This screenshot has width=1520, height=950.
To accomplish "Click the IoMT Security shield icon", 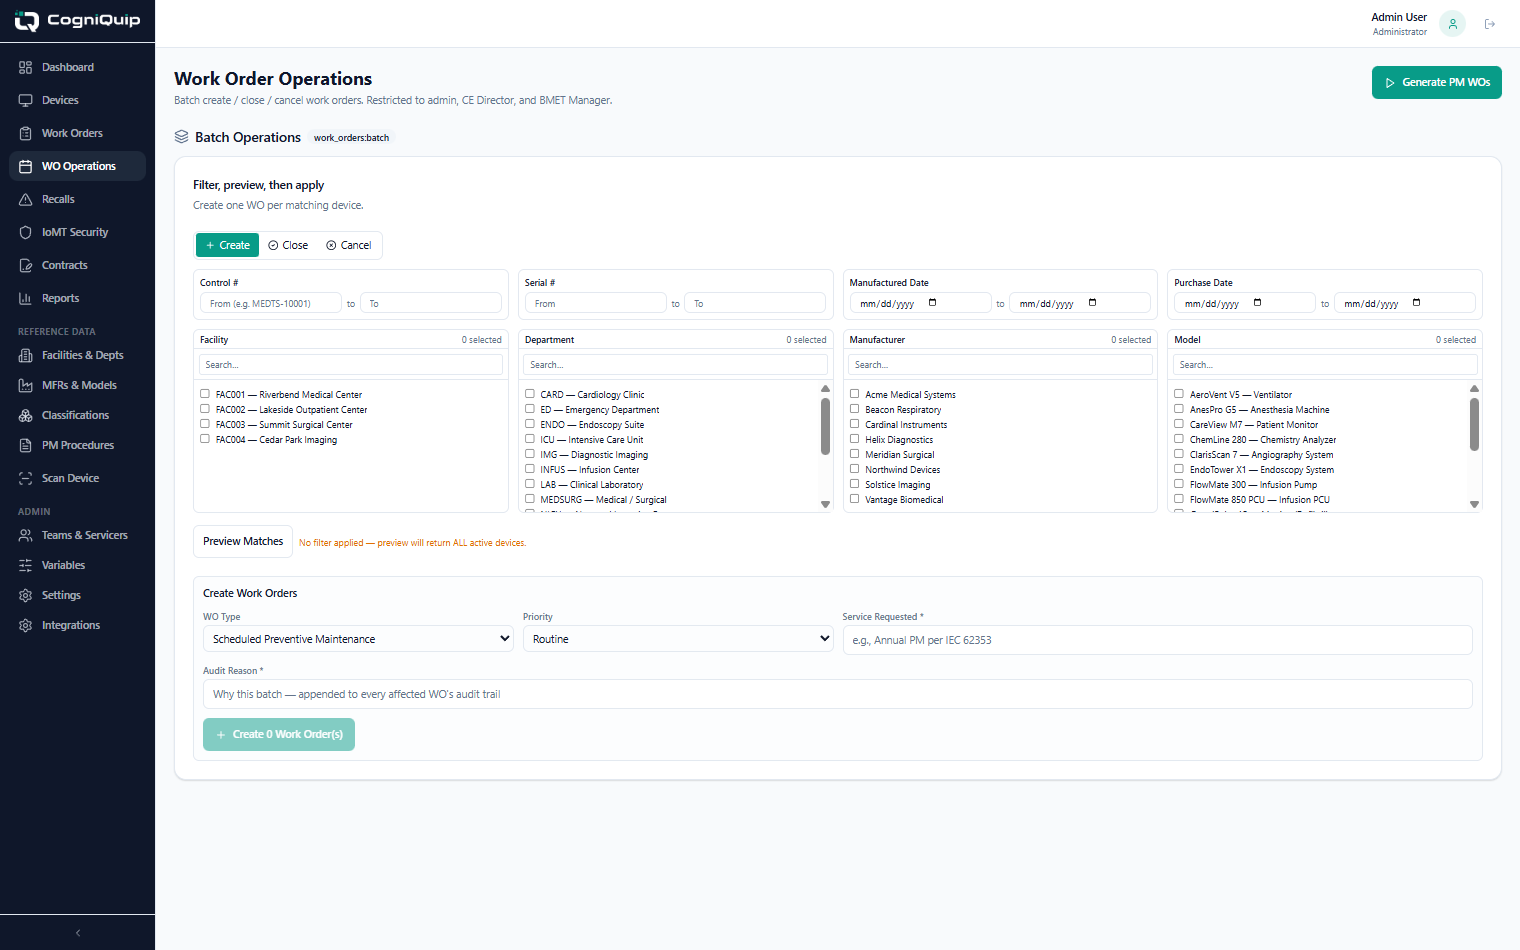I will [x=25, y=232].
